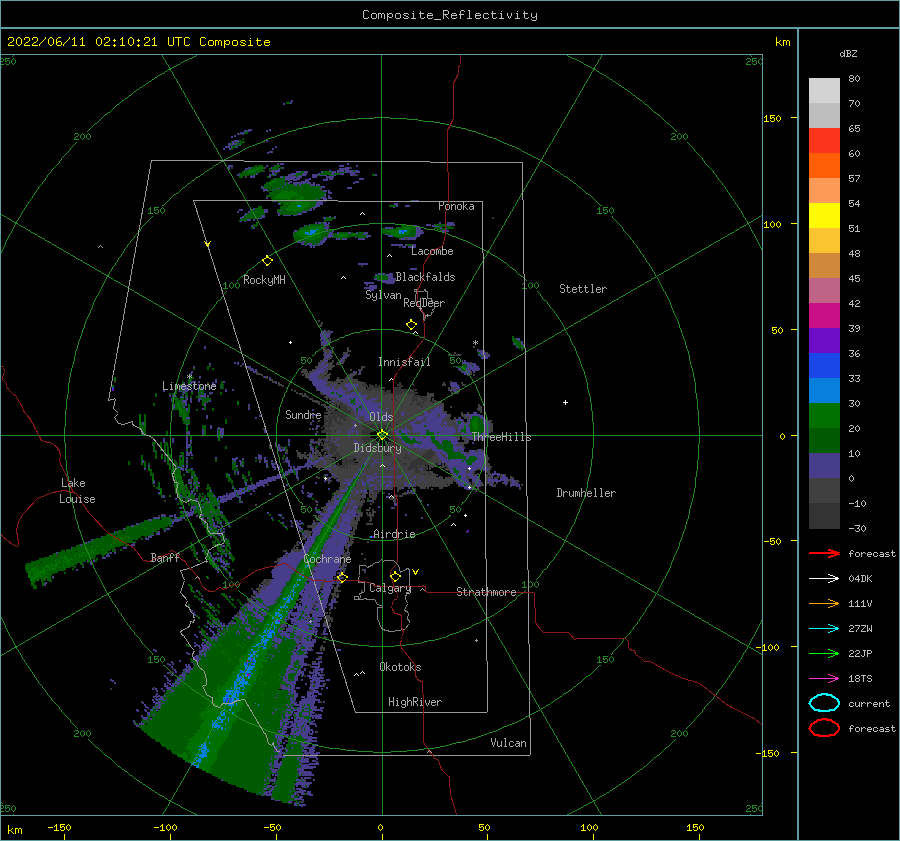The height and width of the screenshot is (841, 900).
Task: Select the Airdrie label
Action: coord(394,534)
